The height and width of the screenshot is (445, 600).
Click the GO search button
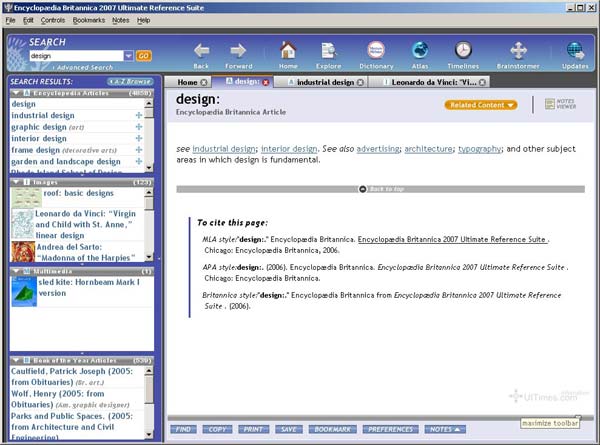click(x=143, y=56)
